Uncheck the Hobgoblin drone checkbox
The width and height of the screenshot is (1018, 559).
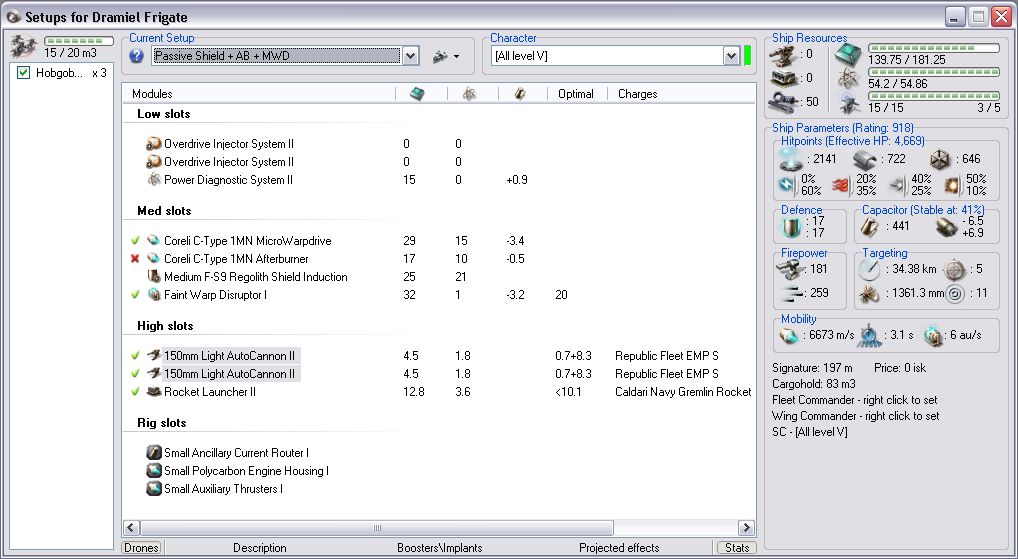24,73
